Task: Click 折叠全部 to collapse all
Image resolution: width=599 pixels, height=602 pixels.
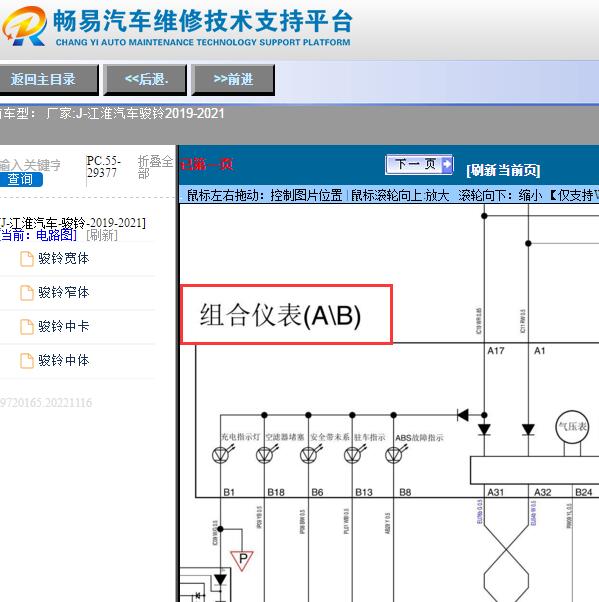Action: click(x=155, y=167)
